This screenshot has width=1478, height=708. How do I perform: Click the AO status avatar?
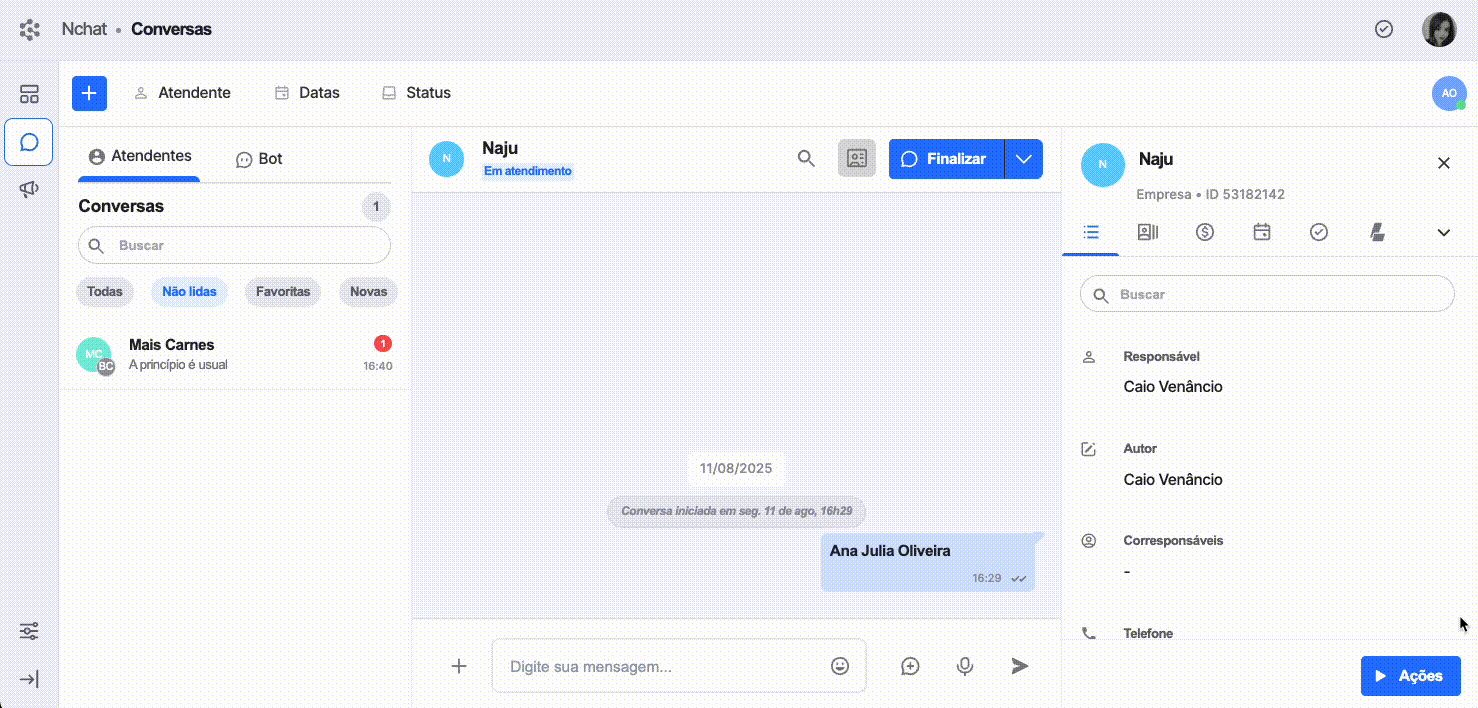(x=1449, y=93)
